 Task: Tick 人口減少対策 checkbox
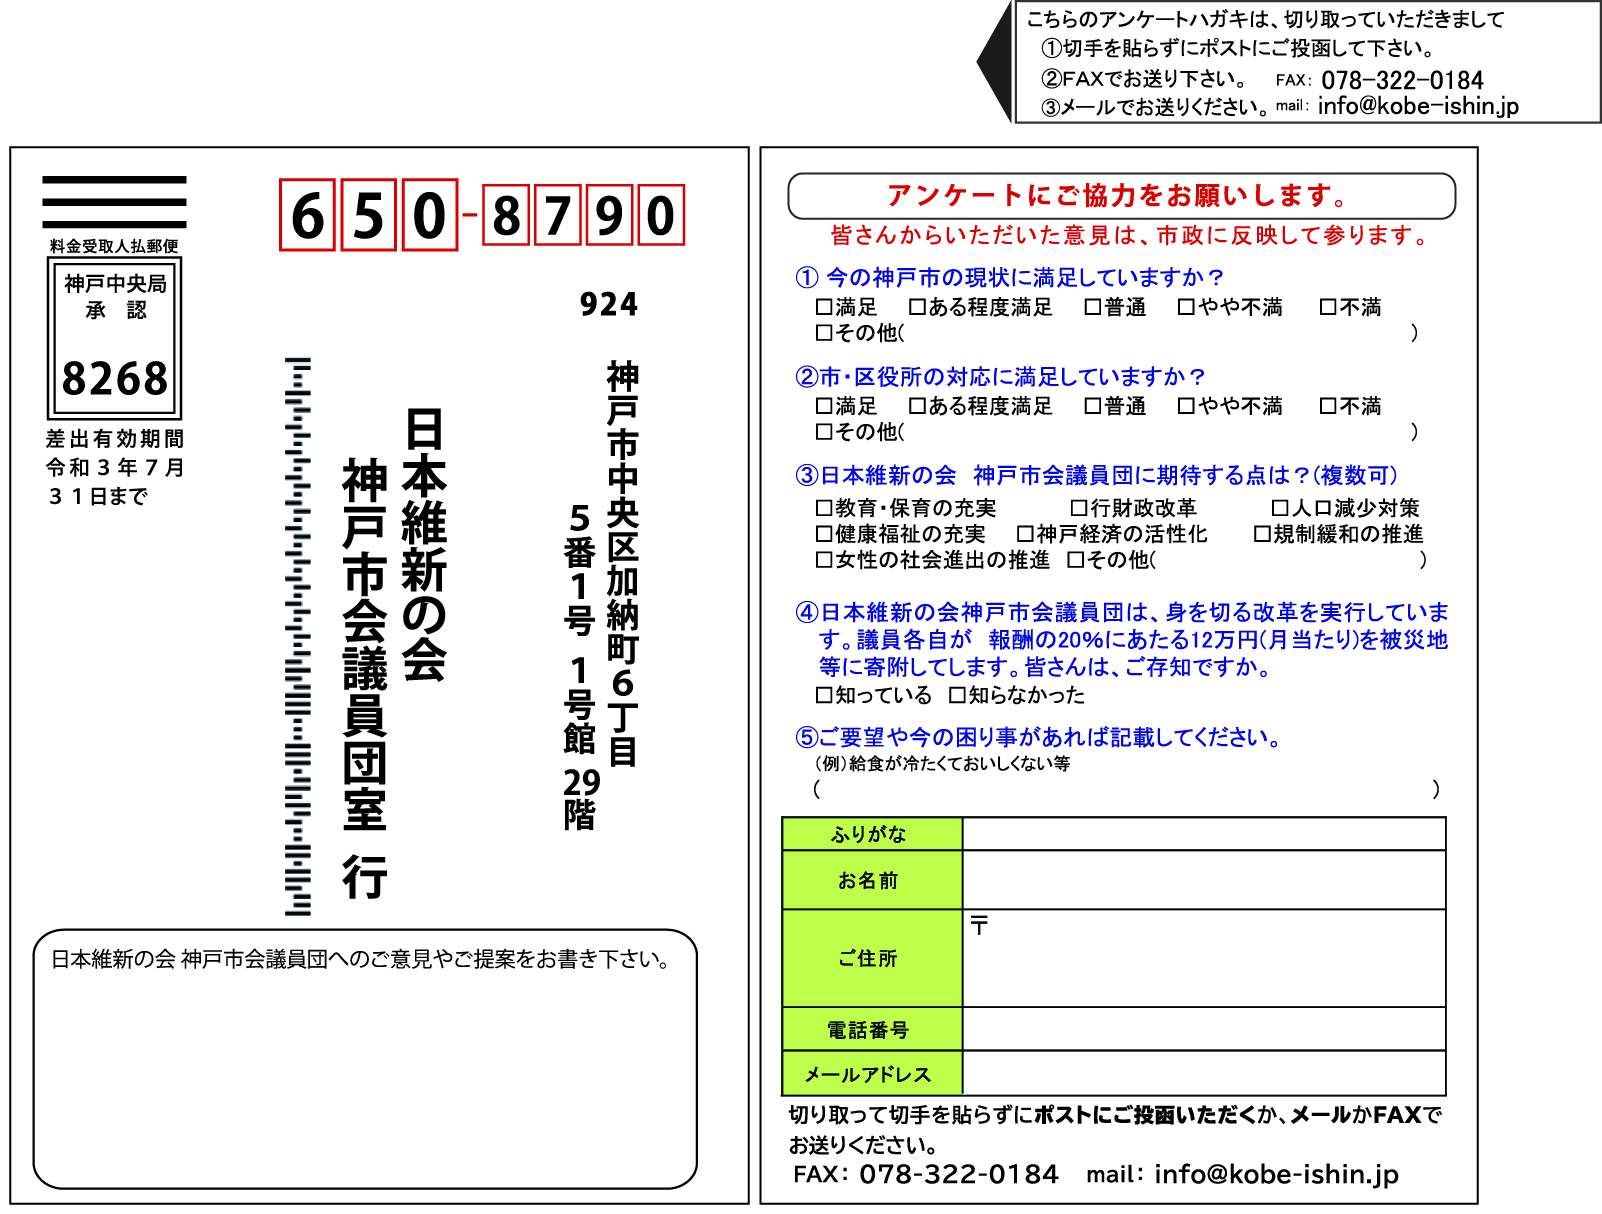point(1280,508)
